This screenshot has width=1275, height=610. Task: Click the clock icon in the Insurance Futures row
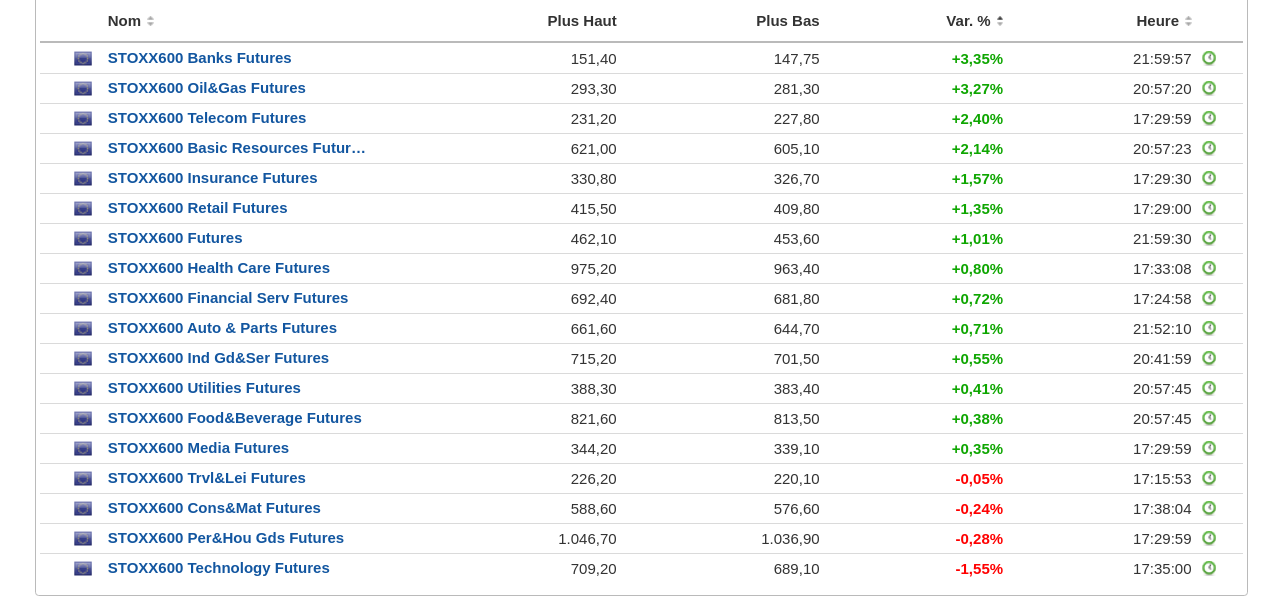(x=1209, y=178)
